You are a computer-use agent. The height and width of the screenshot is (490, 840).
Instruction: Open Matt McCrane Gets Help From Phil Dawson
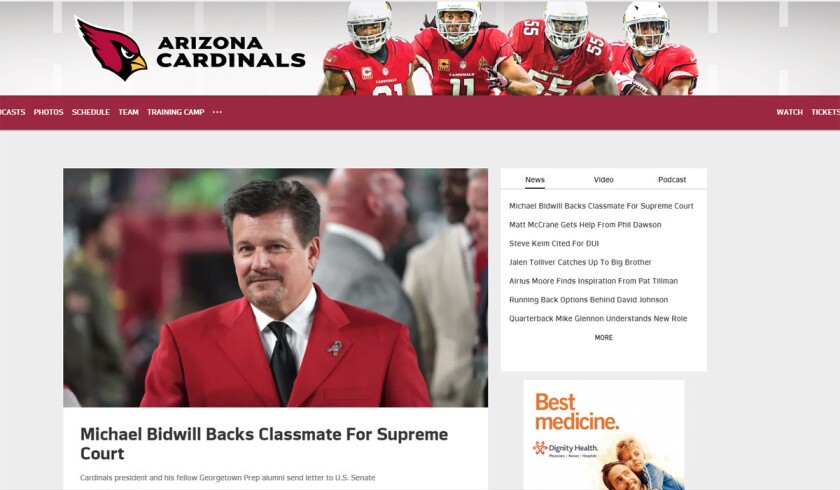585,225
